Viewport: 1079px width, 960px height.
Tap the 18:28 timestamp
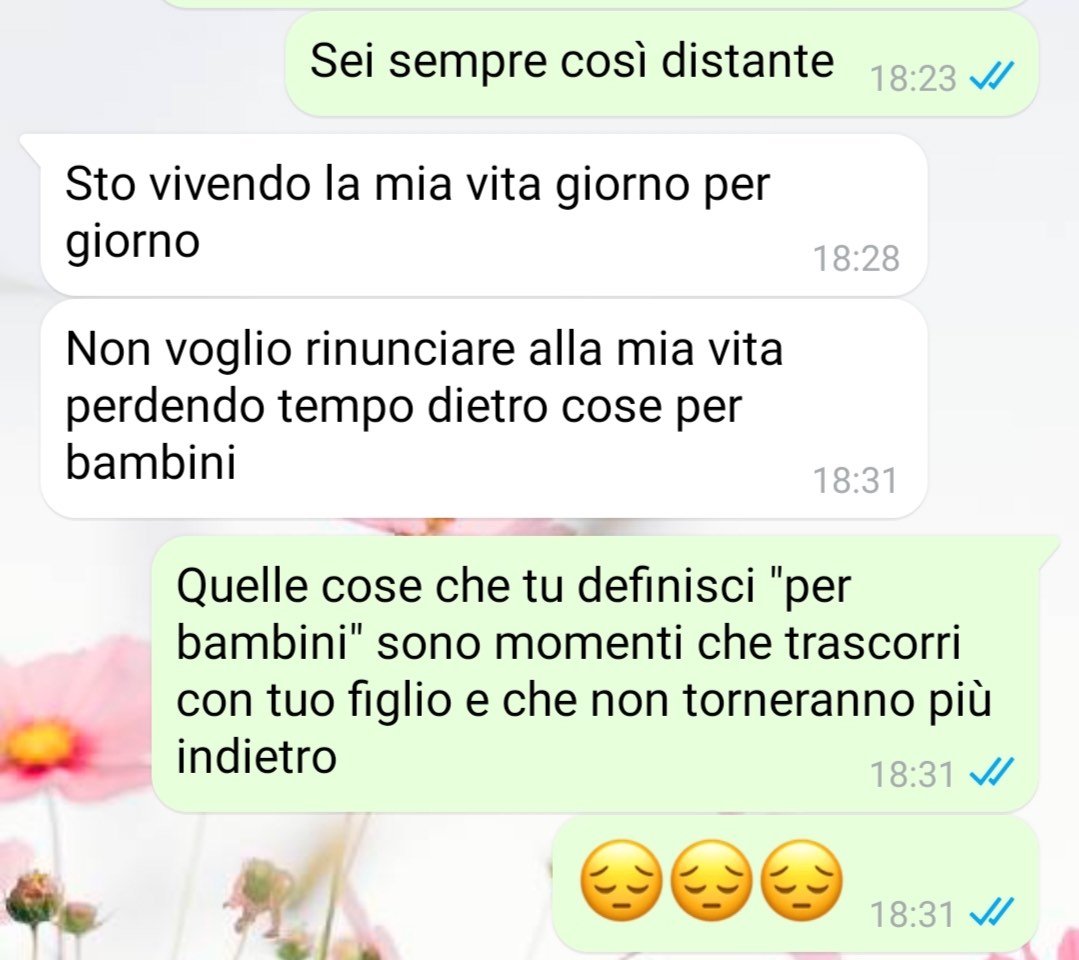856,259
